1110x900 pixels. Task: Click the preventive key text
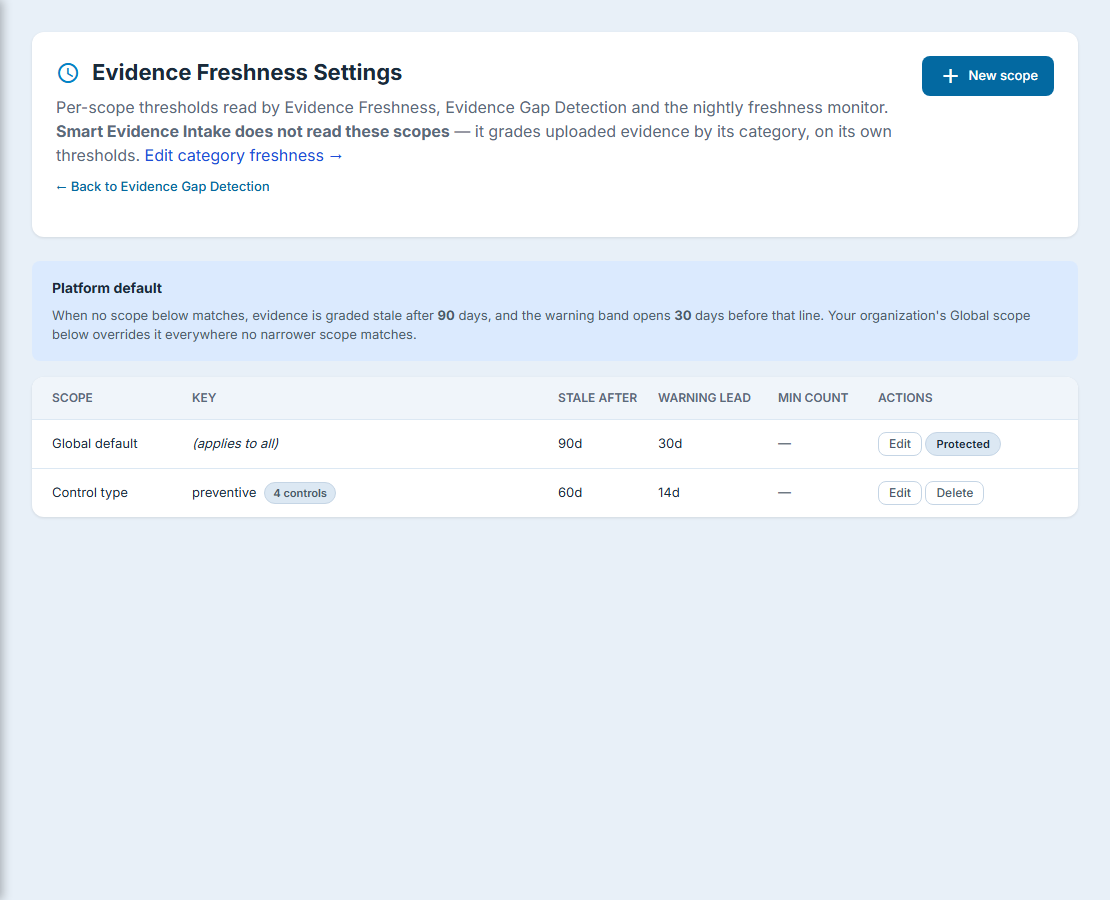click(x=224, y=493)
